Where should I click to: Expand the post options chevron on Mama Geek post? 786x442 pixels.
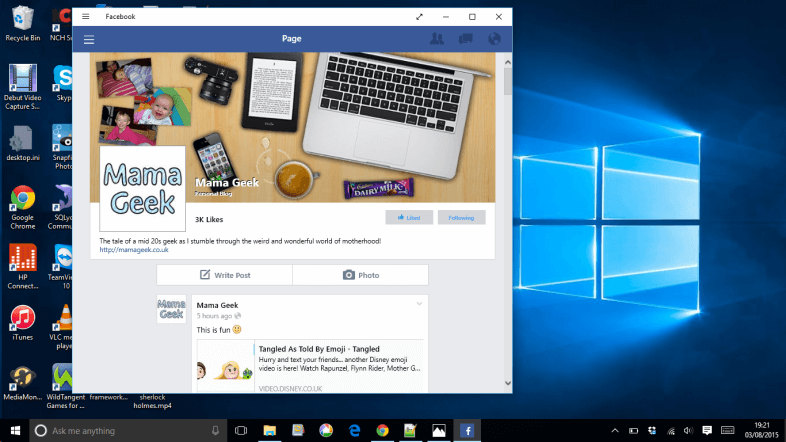[x=419, y=304]
